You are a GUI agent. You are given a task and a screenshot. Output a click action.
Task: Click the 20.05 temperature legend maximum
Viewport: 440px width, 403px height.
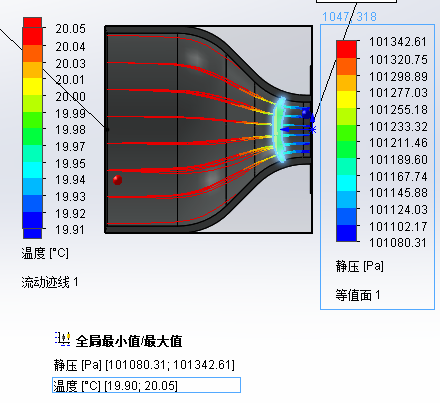(x=70, y=29)
